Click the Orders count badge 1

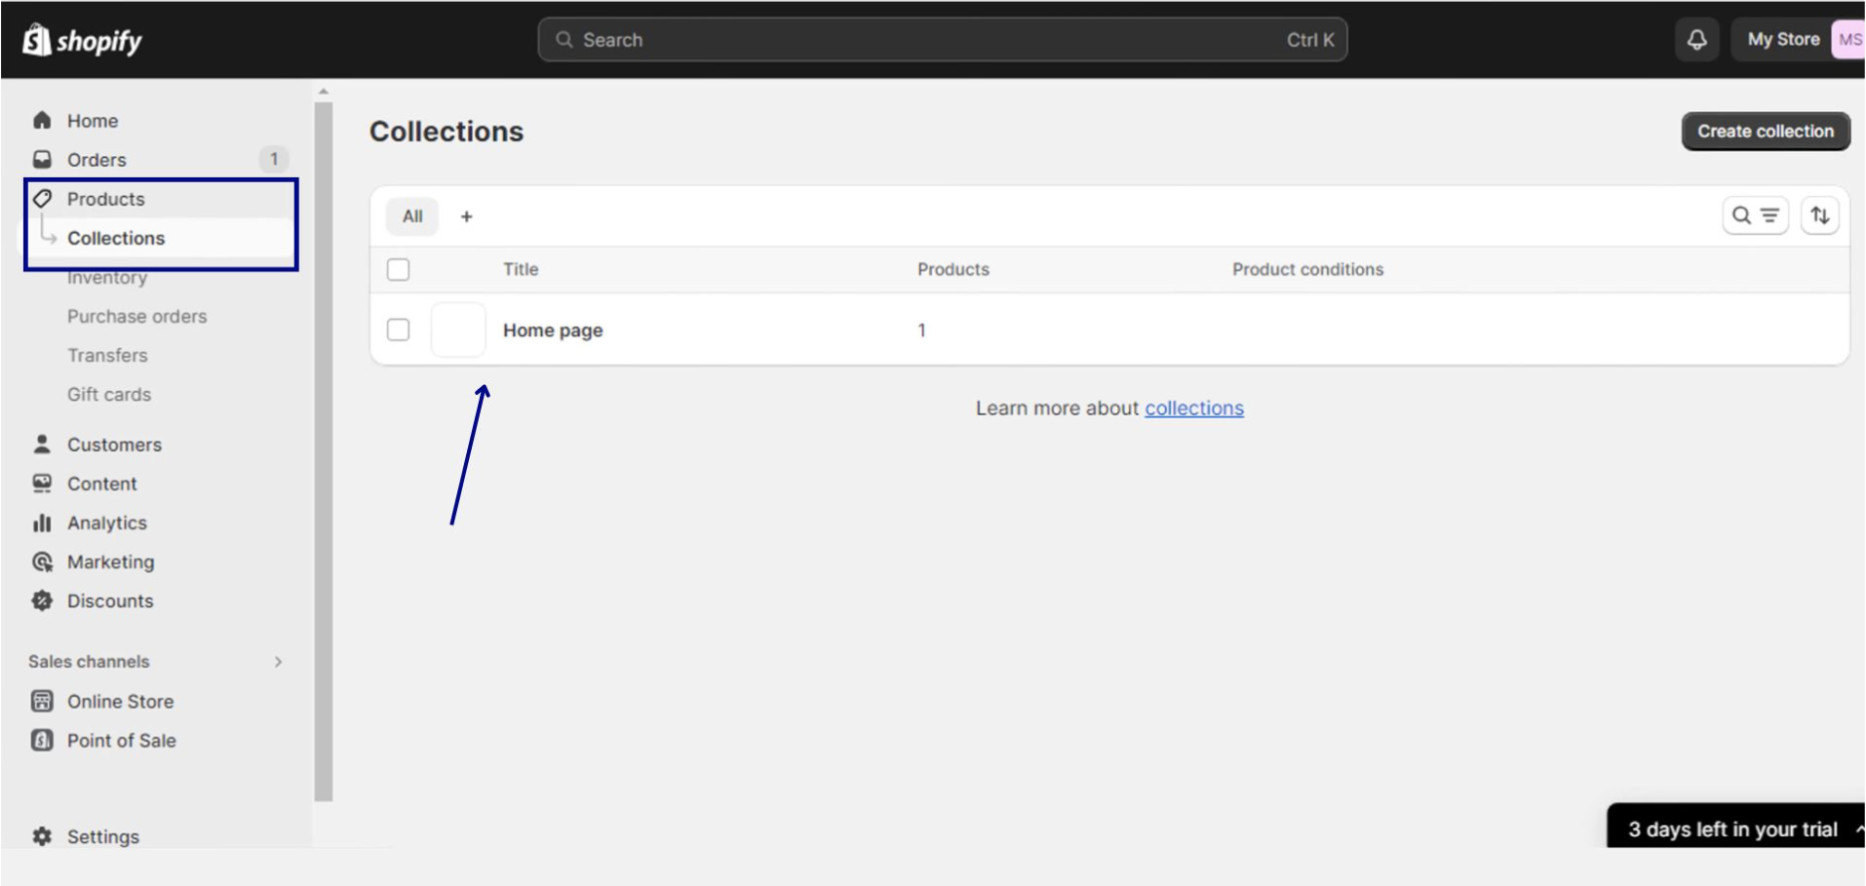point(274,159)
